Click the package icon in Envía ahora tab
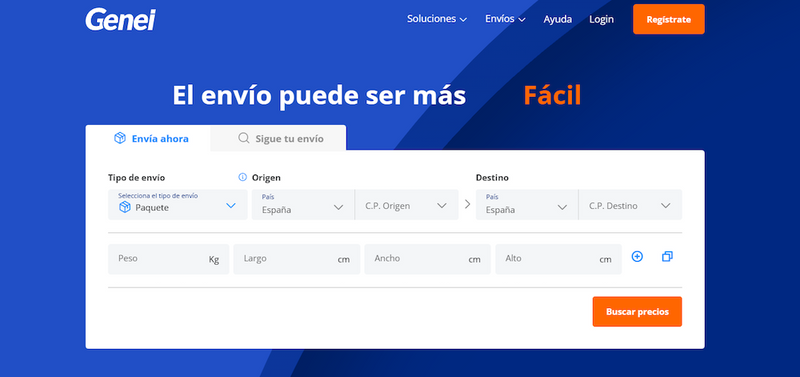Viewport: 800px width, 377px height. click(119, 138)
